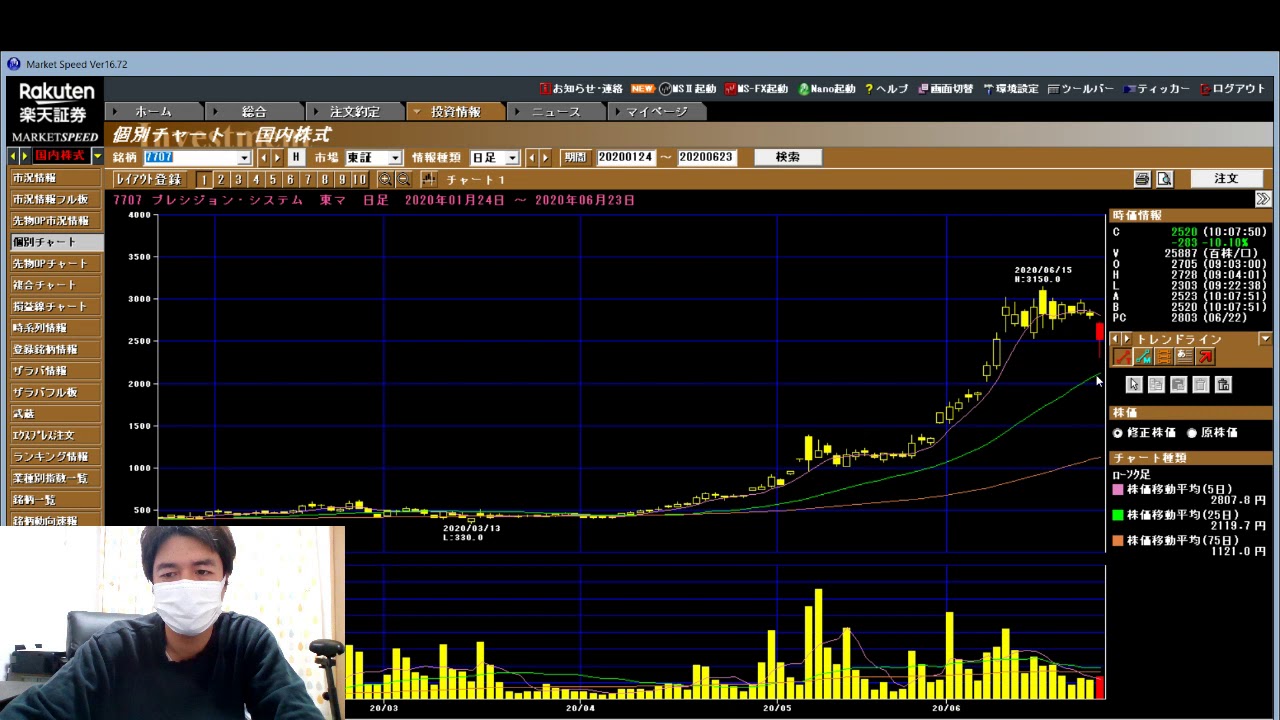1280x720 pixels.
Task: Select the red trendline drawing tool
Action: tap(1123, 357)
